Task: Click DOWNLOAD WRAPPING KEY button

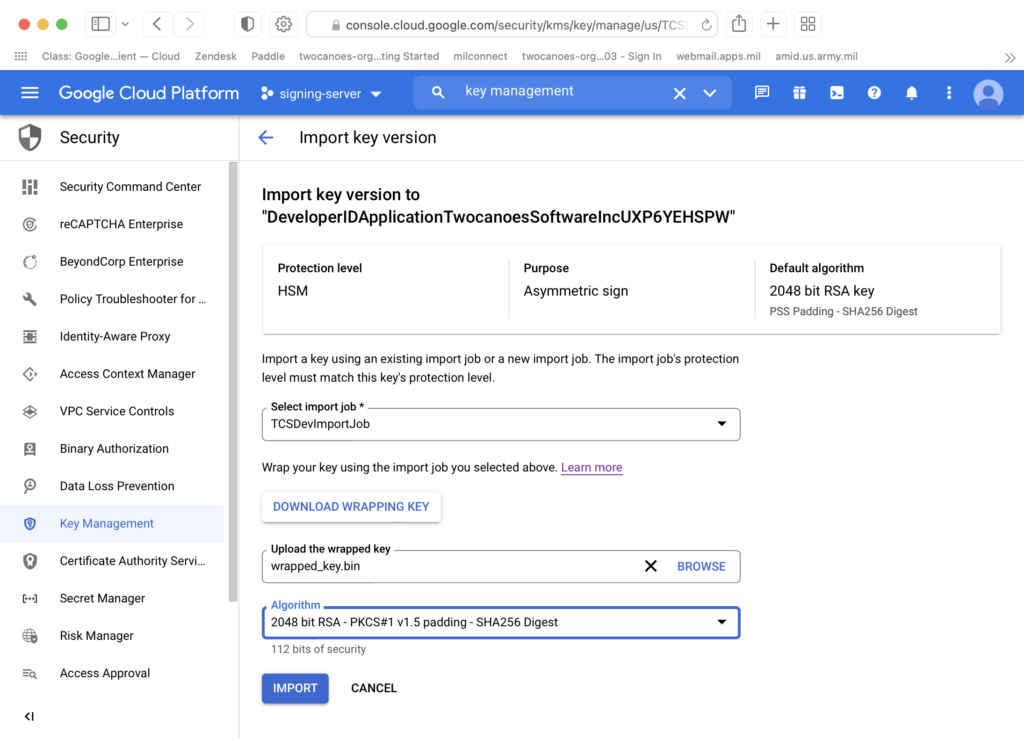Action: pyautogui.click(x=351, y=507)
